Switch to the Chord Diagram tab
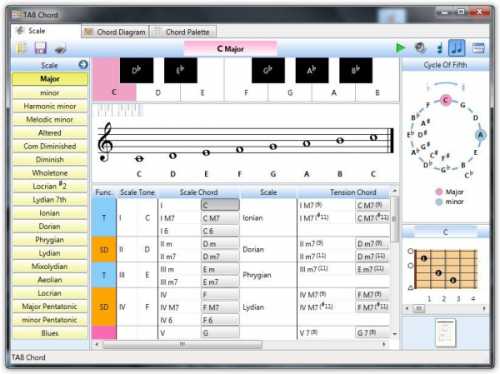 click(x=115, y=32)
